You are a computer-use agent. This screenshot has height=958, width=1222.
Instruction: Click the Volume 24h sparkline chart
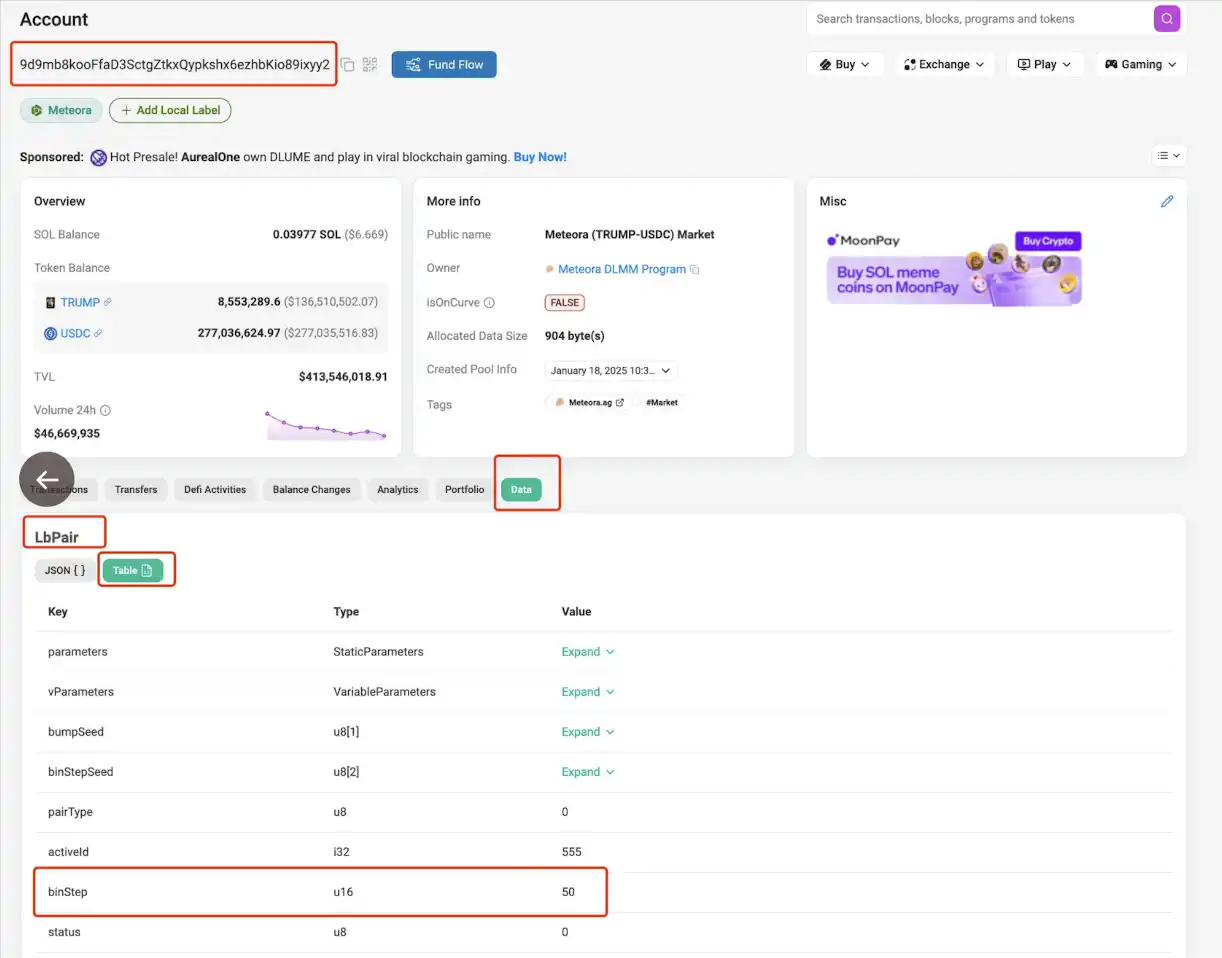(325, 425)
